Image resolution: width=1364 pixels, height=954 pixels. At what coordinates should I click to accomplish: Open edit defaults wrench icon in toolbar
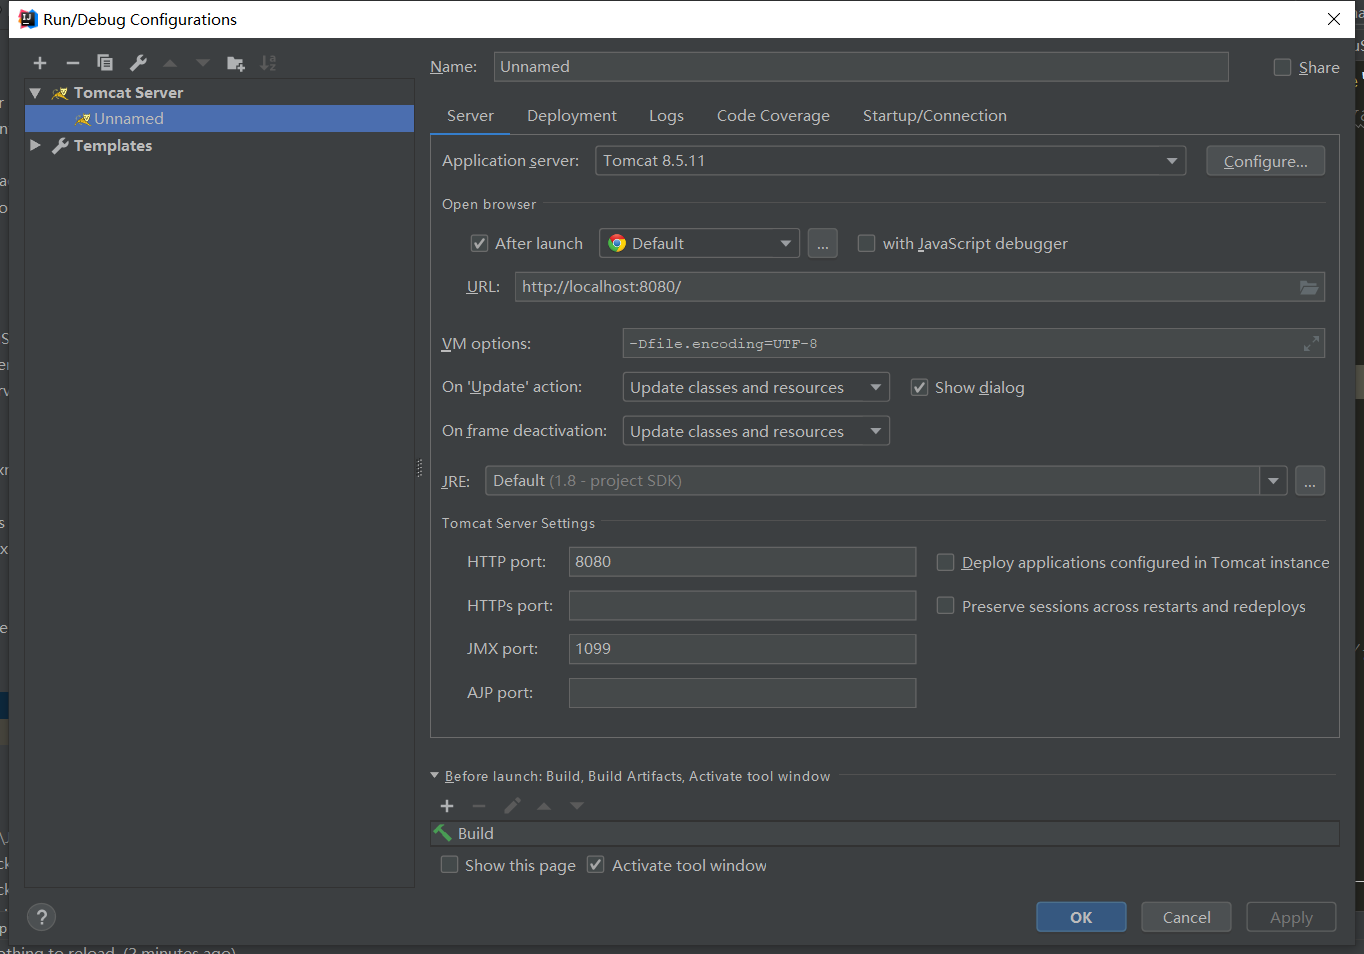click(138, 63)
